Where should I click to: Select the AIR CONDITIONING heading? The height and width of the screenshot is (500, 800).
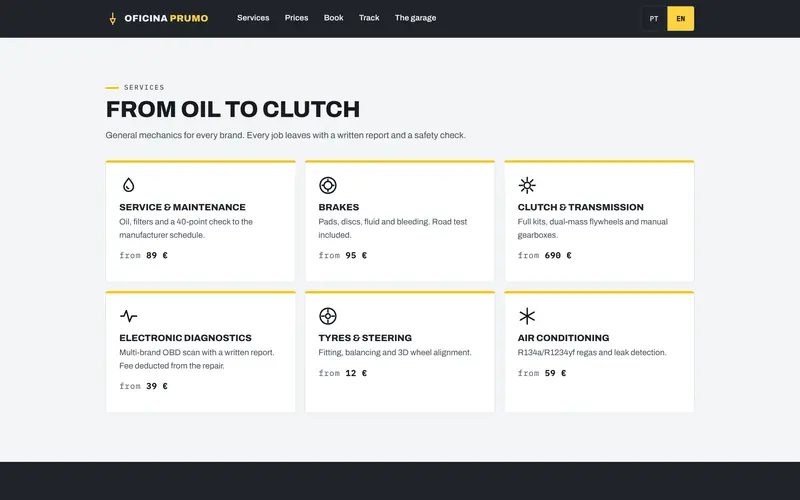[563, 338]
